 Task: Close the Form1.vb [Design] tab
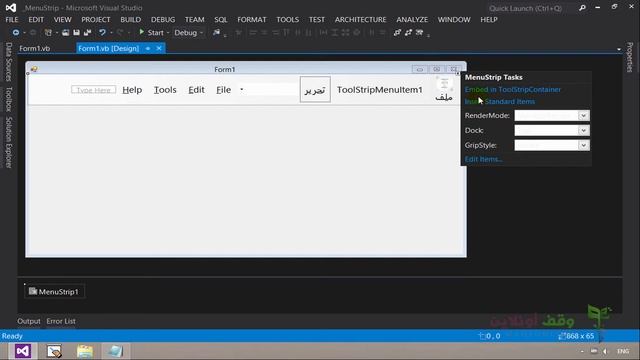click(159, 49)
